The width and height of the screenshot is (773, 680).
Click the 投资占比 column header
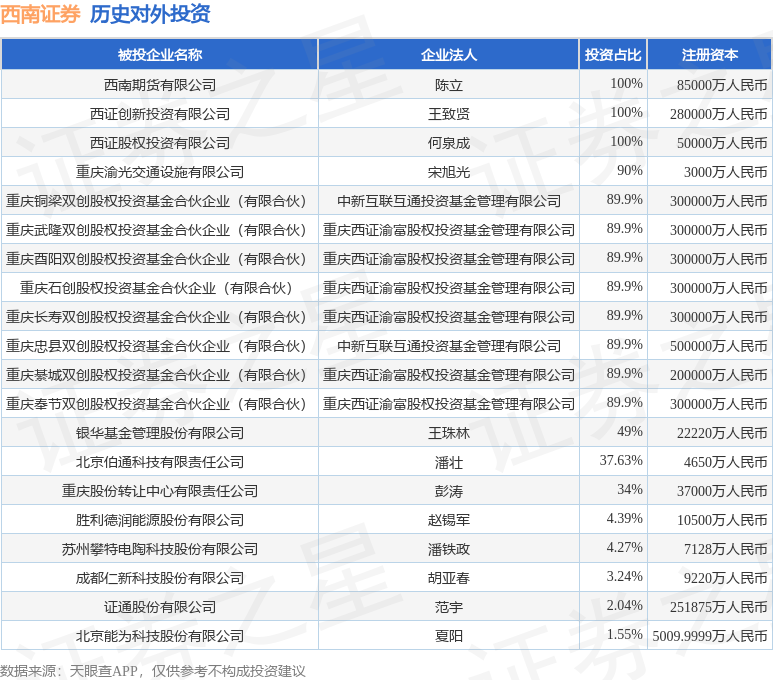pyautogui.click(x=613, y=54)
